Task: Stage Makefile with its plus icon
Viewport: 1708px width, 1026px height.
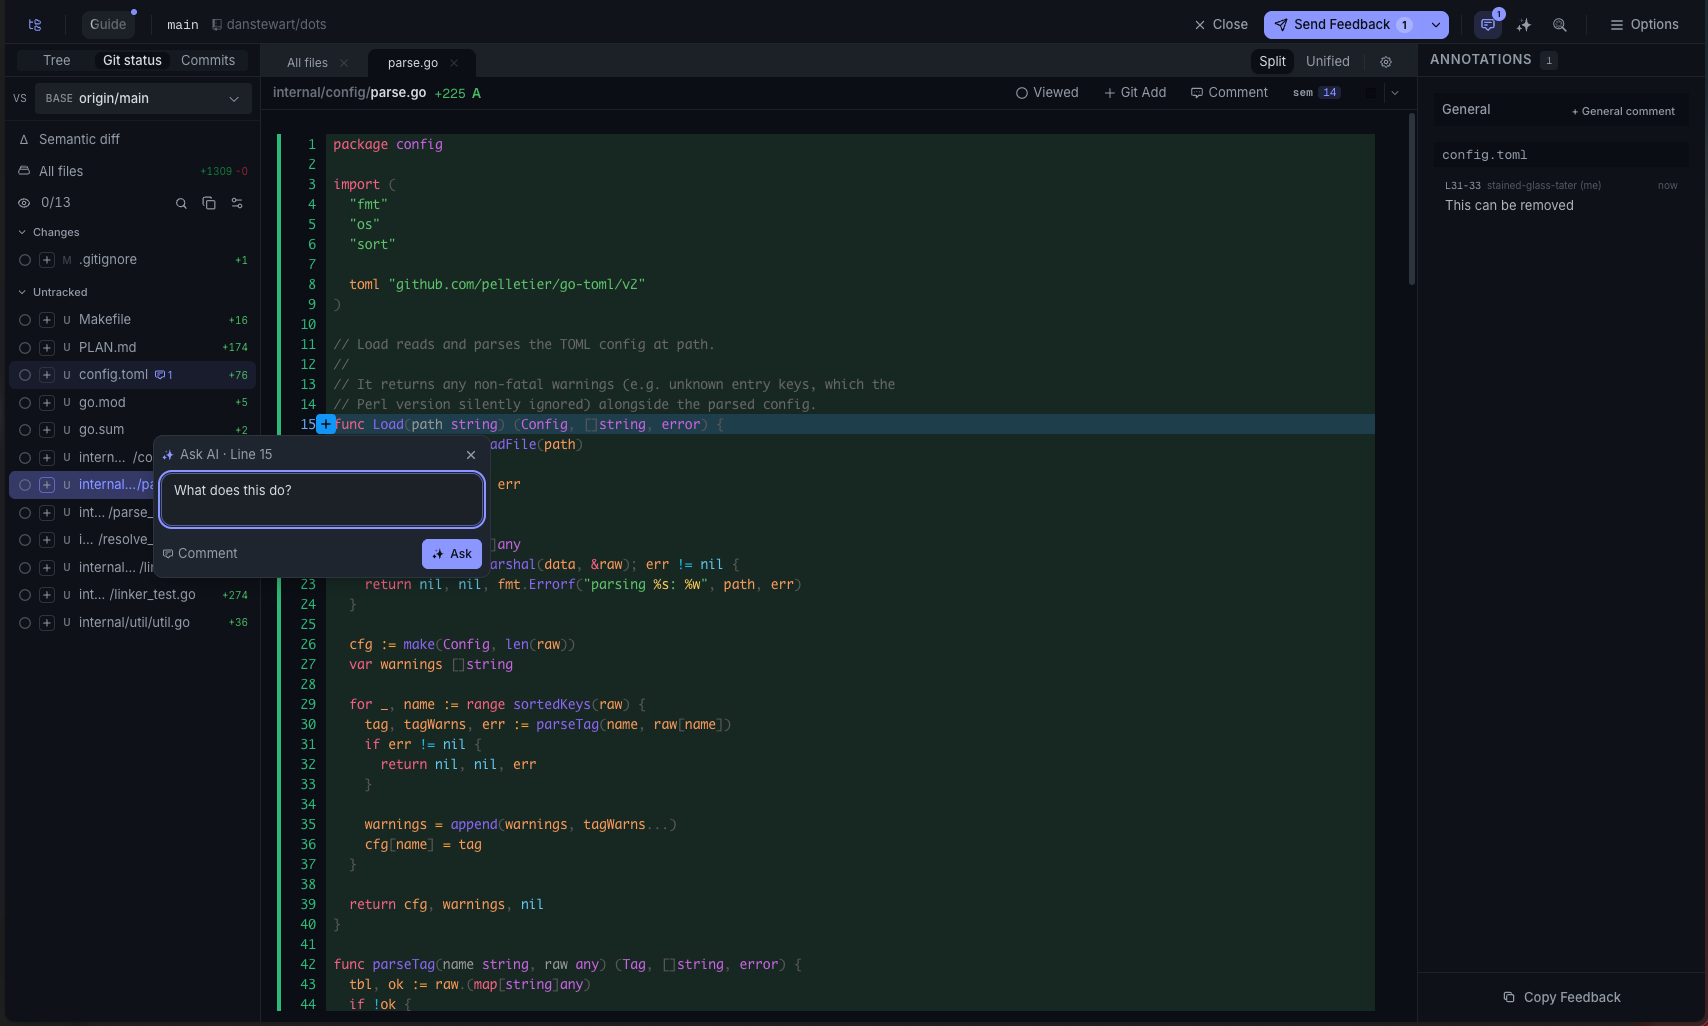Action: [x=47, y=320]
